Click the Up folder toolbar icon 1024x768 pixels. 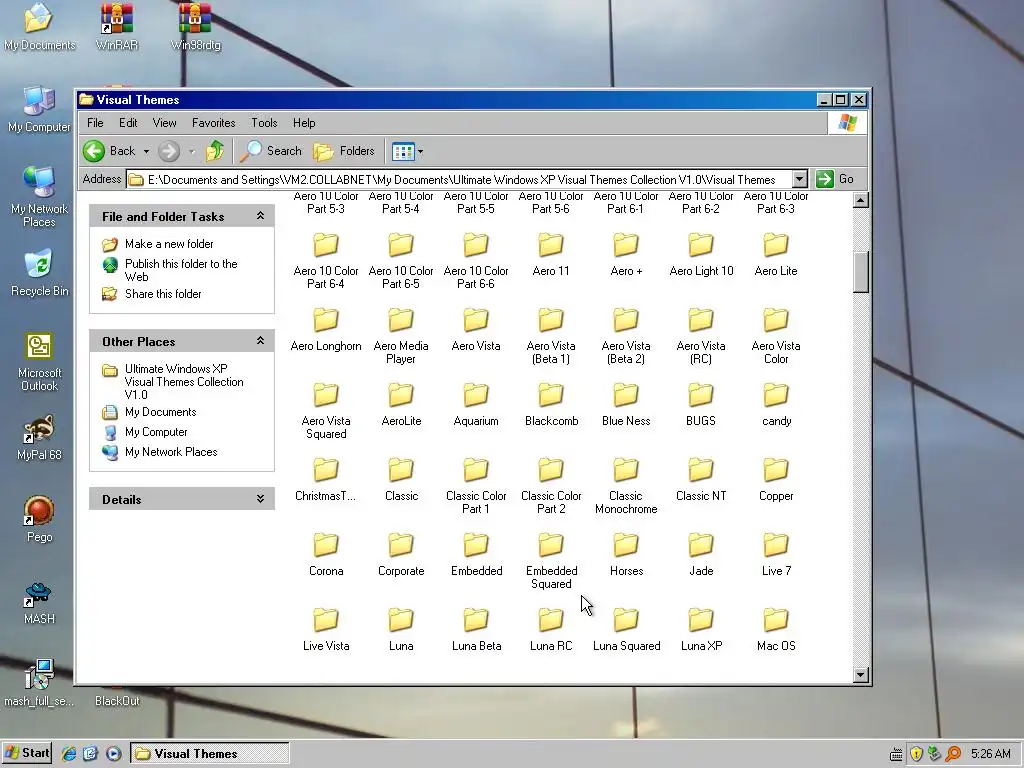215,151
